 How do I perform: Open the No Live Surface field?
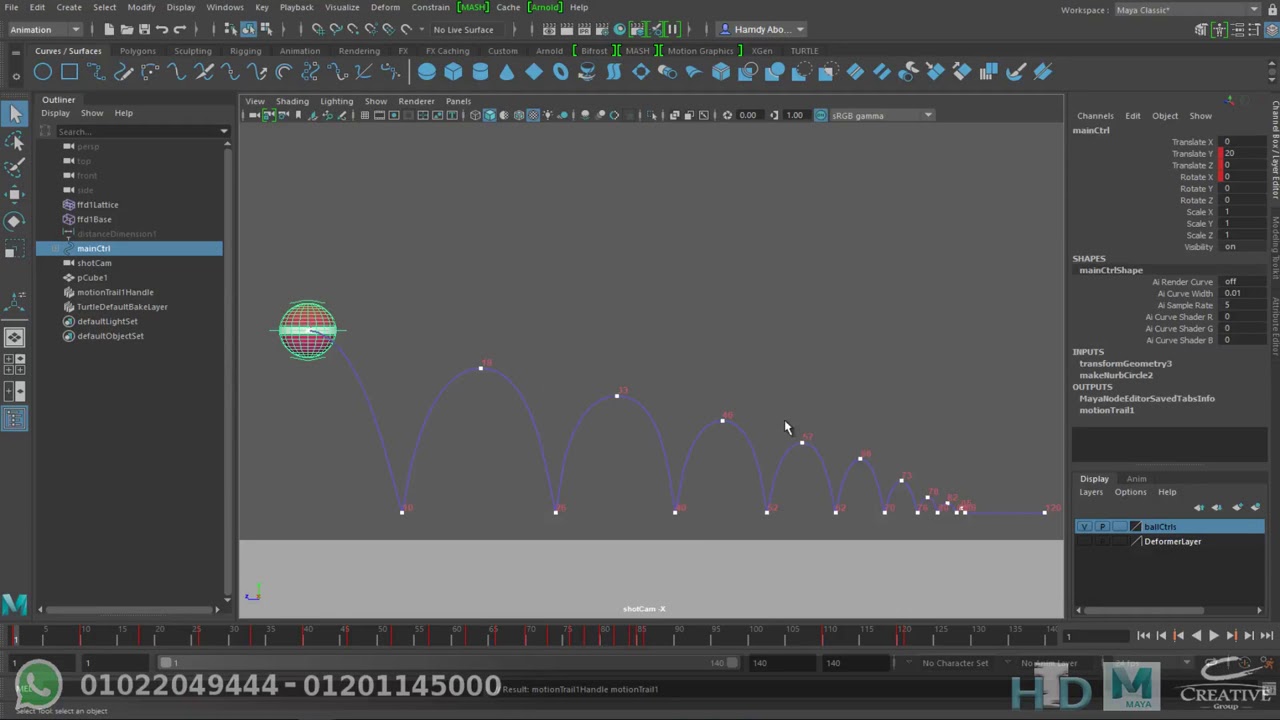coord(463,29)
